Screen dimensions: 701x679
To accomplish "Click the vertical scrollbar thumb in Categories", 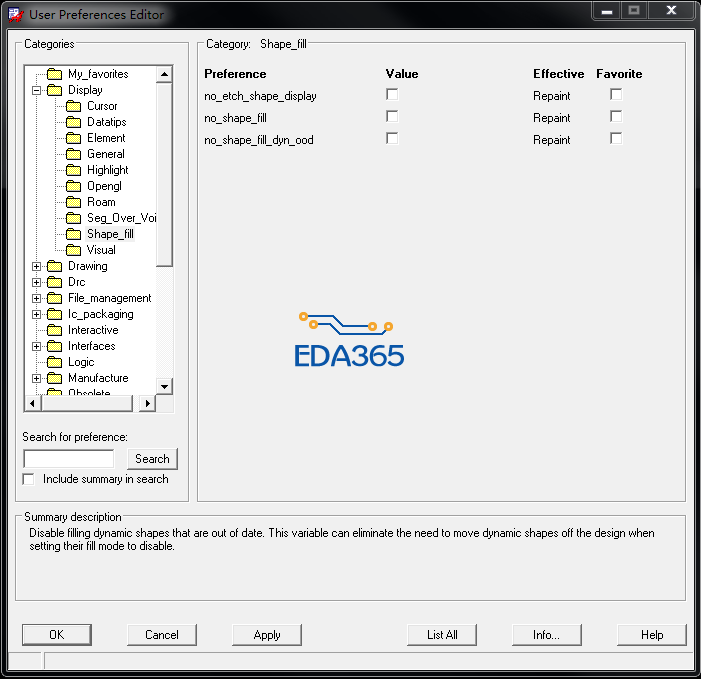I will click(x=165, y=174).
